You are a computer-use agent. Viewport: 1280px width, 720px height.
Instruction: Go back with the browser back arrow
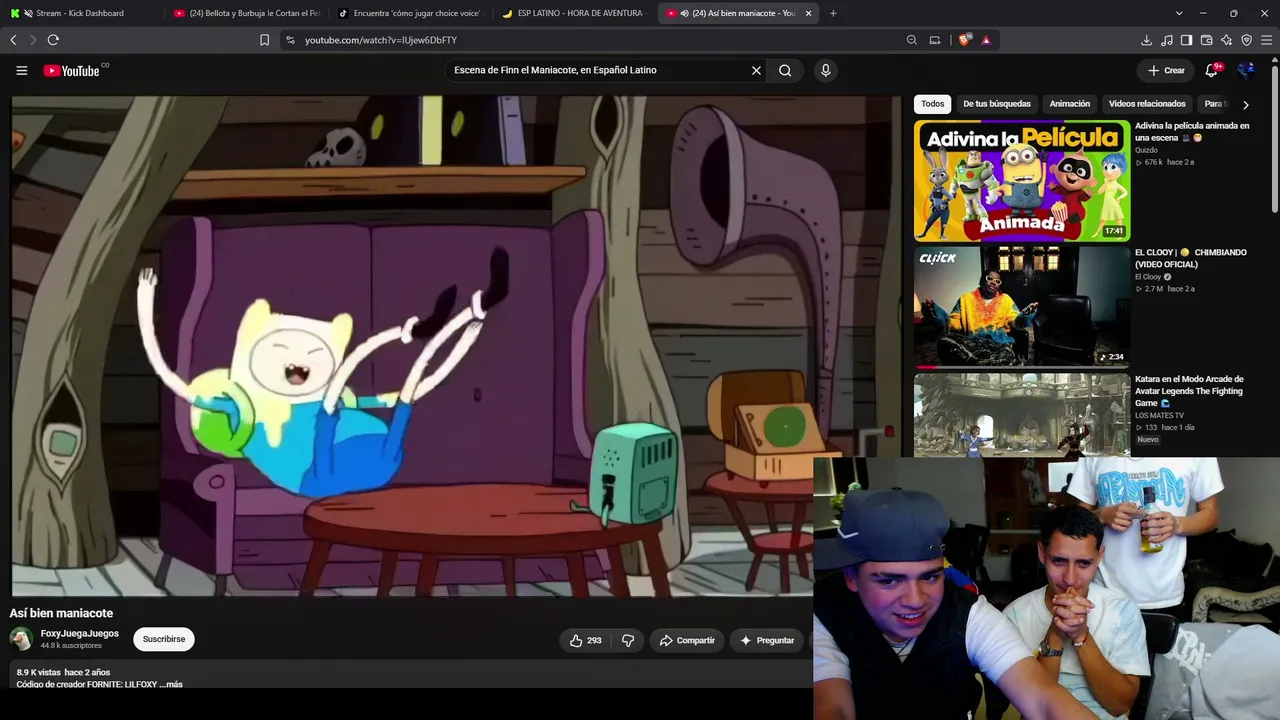point(13,40)
